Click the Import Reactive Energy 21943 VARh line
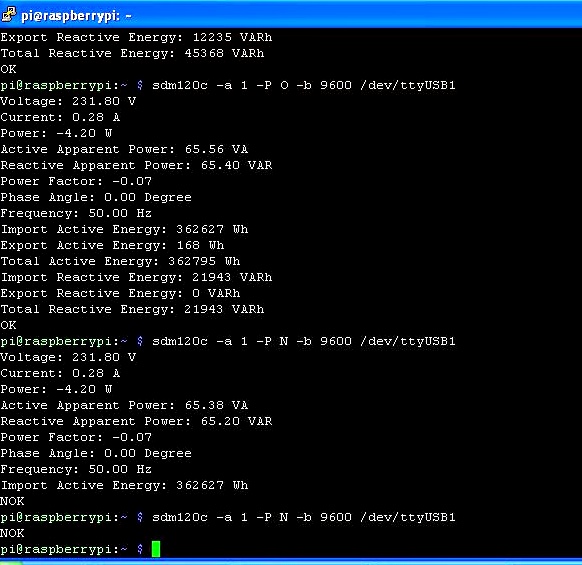 coord(136,277)
